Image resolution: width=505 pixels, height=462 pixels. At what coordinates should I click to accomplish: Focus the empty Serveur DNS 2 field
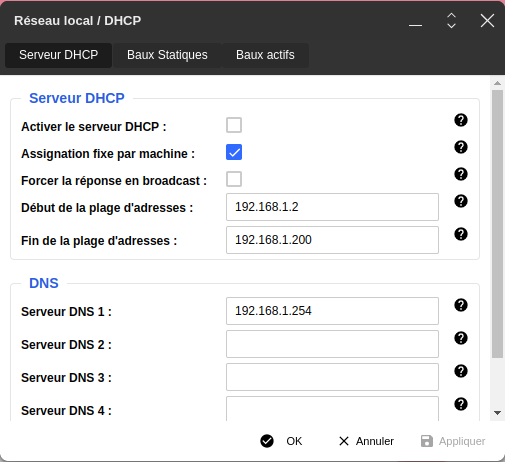click(x=332, y=344)
